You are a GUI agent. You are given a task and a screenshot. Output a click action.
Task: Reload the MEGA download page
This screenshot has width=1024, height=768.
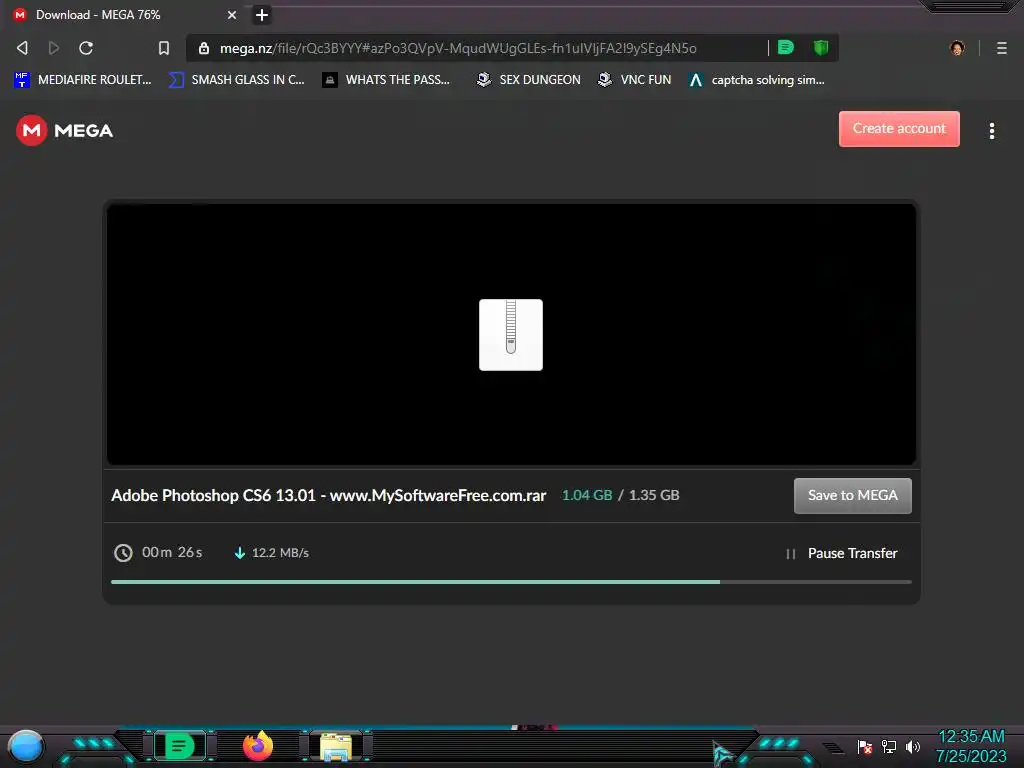click(x=86, y=48)
